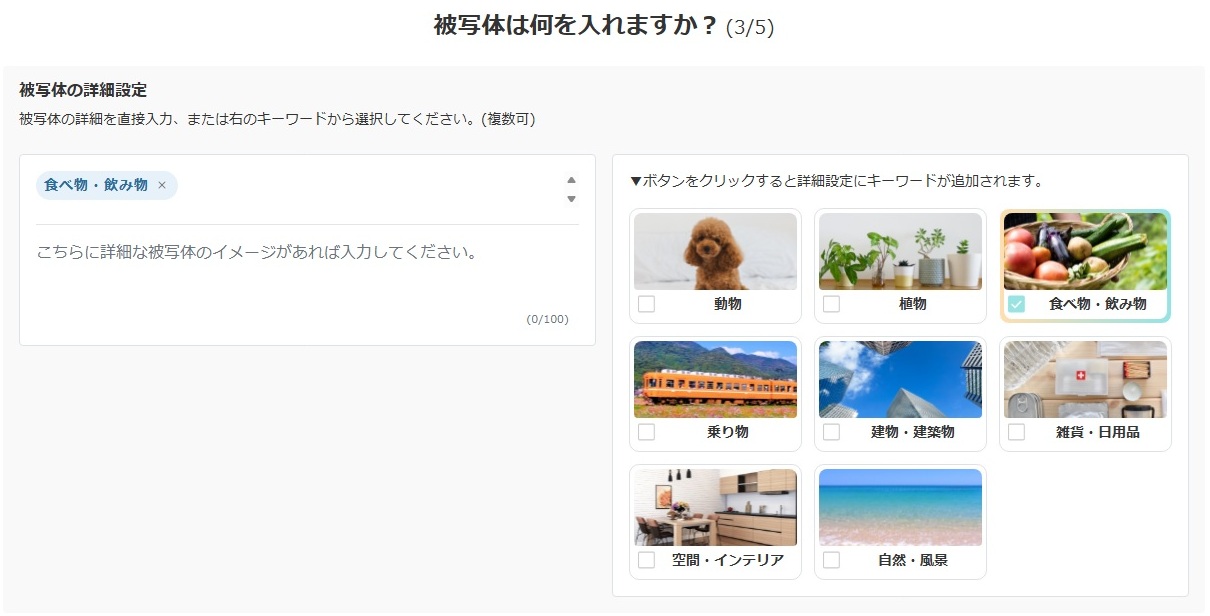The height and width of the screenshot is (616, 1210).
Task: Click the up arrow in tag field
Action: 571,180
